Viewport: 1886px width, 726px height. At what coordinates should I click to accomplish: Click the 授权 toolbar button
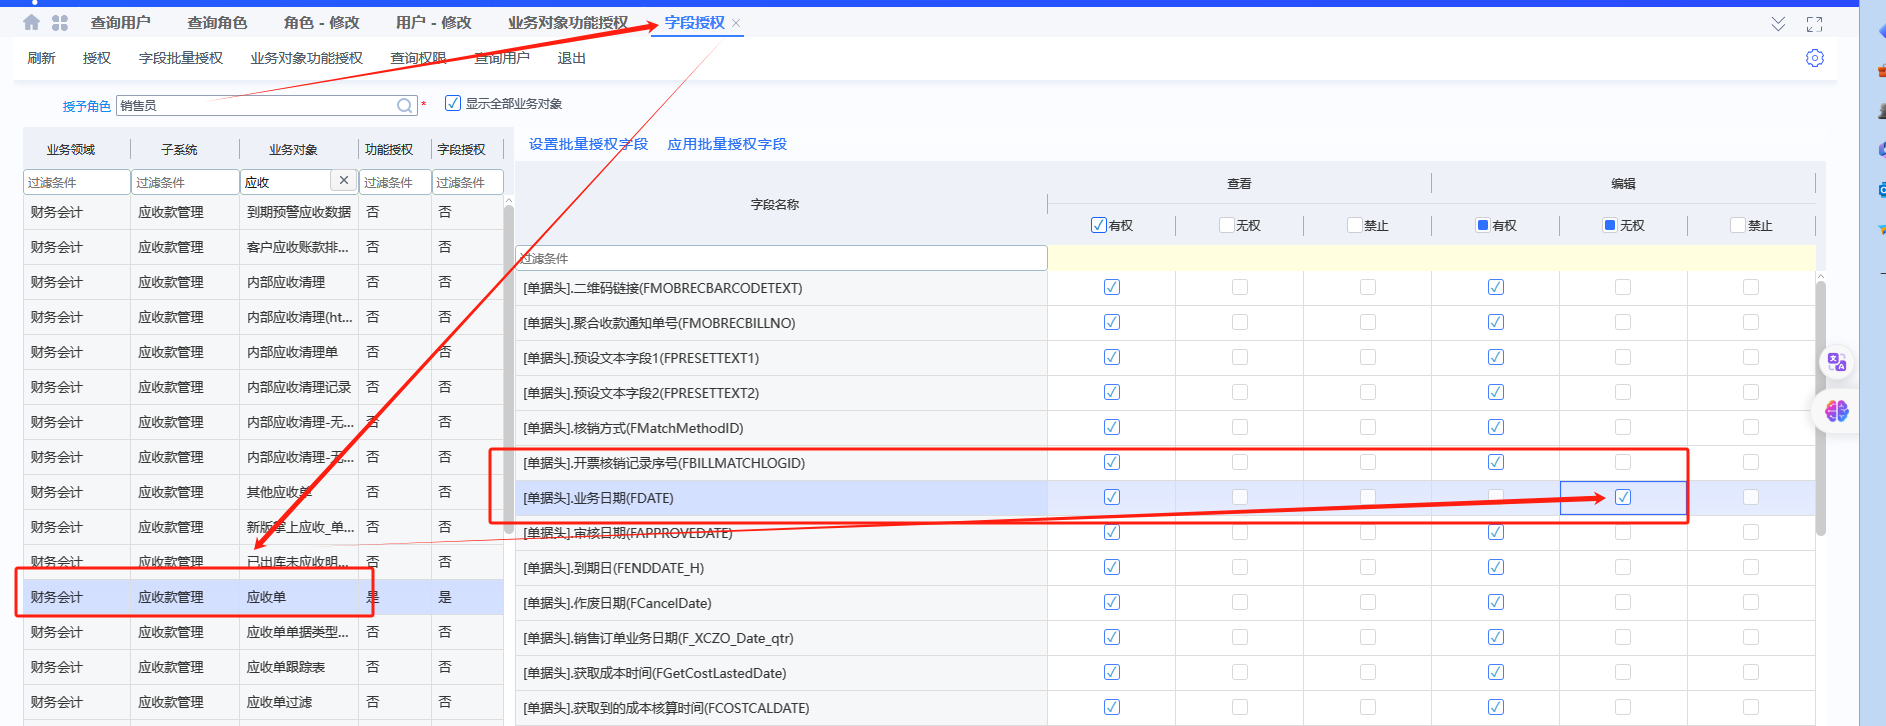(97, 58)
